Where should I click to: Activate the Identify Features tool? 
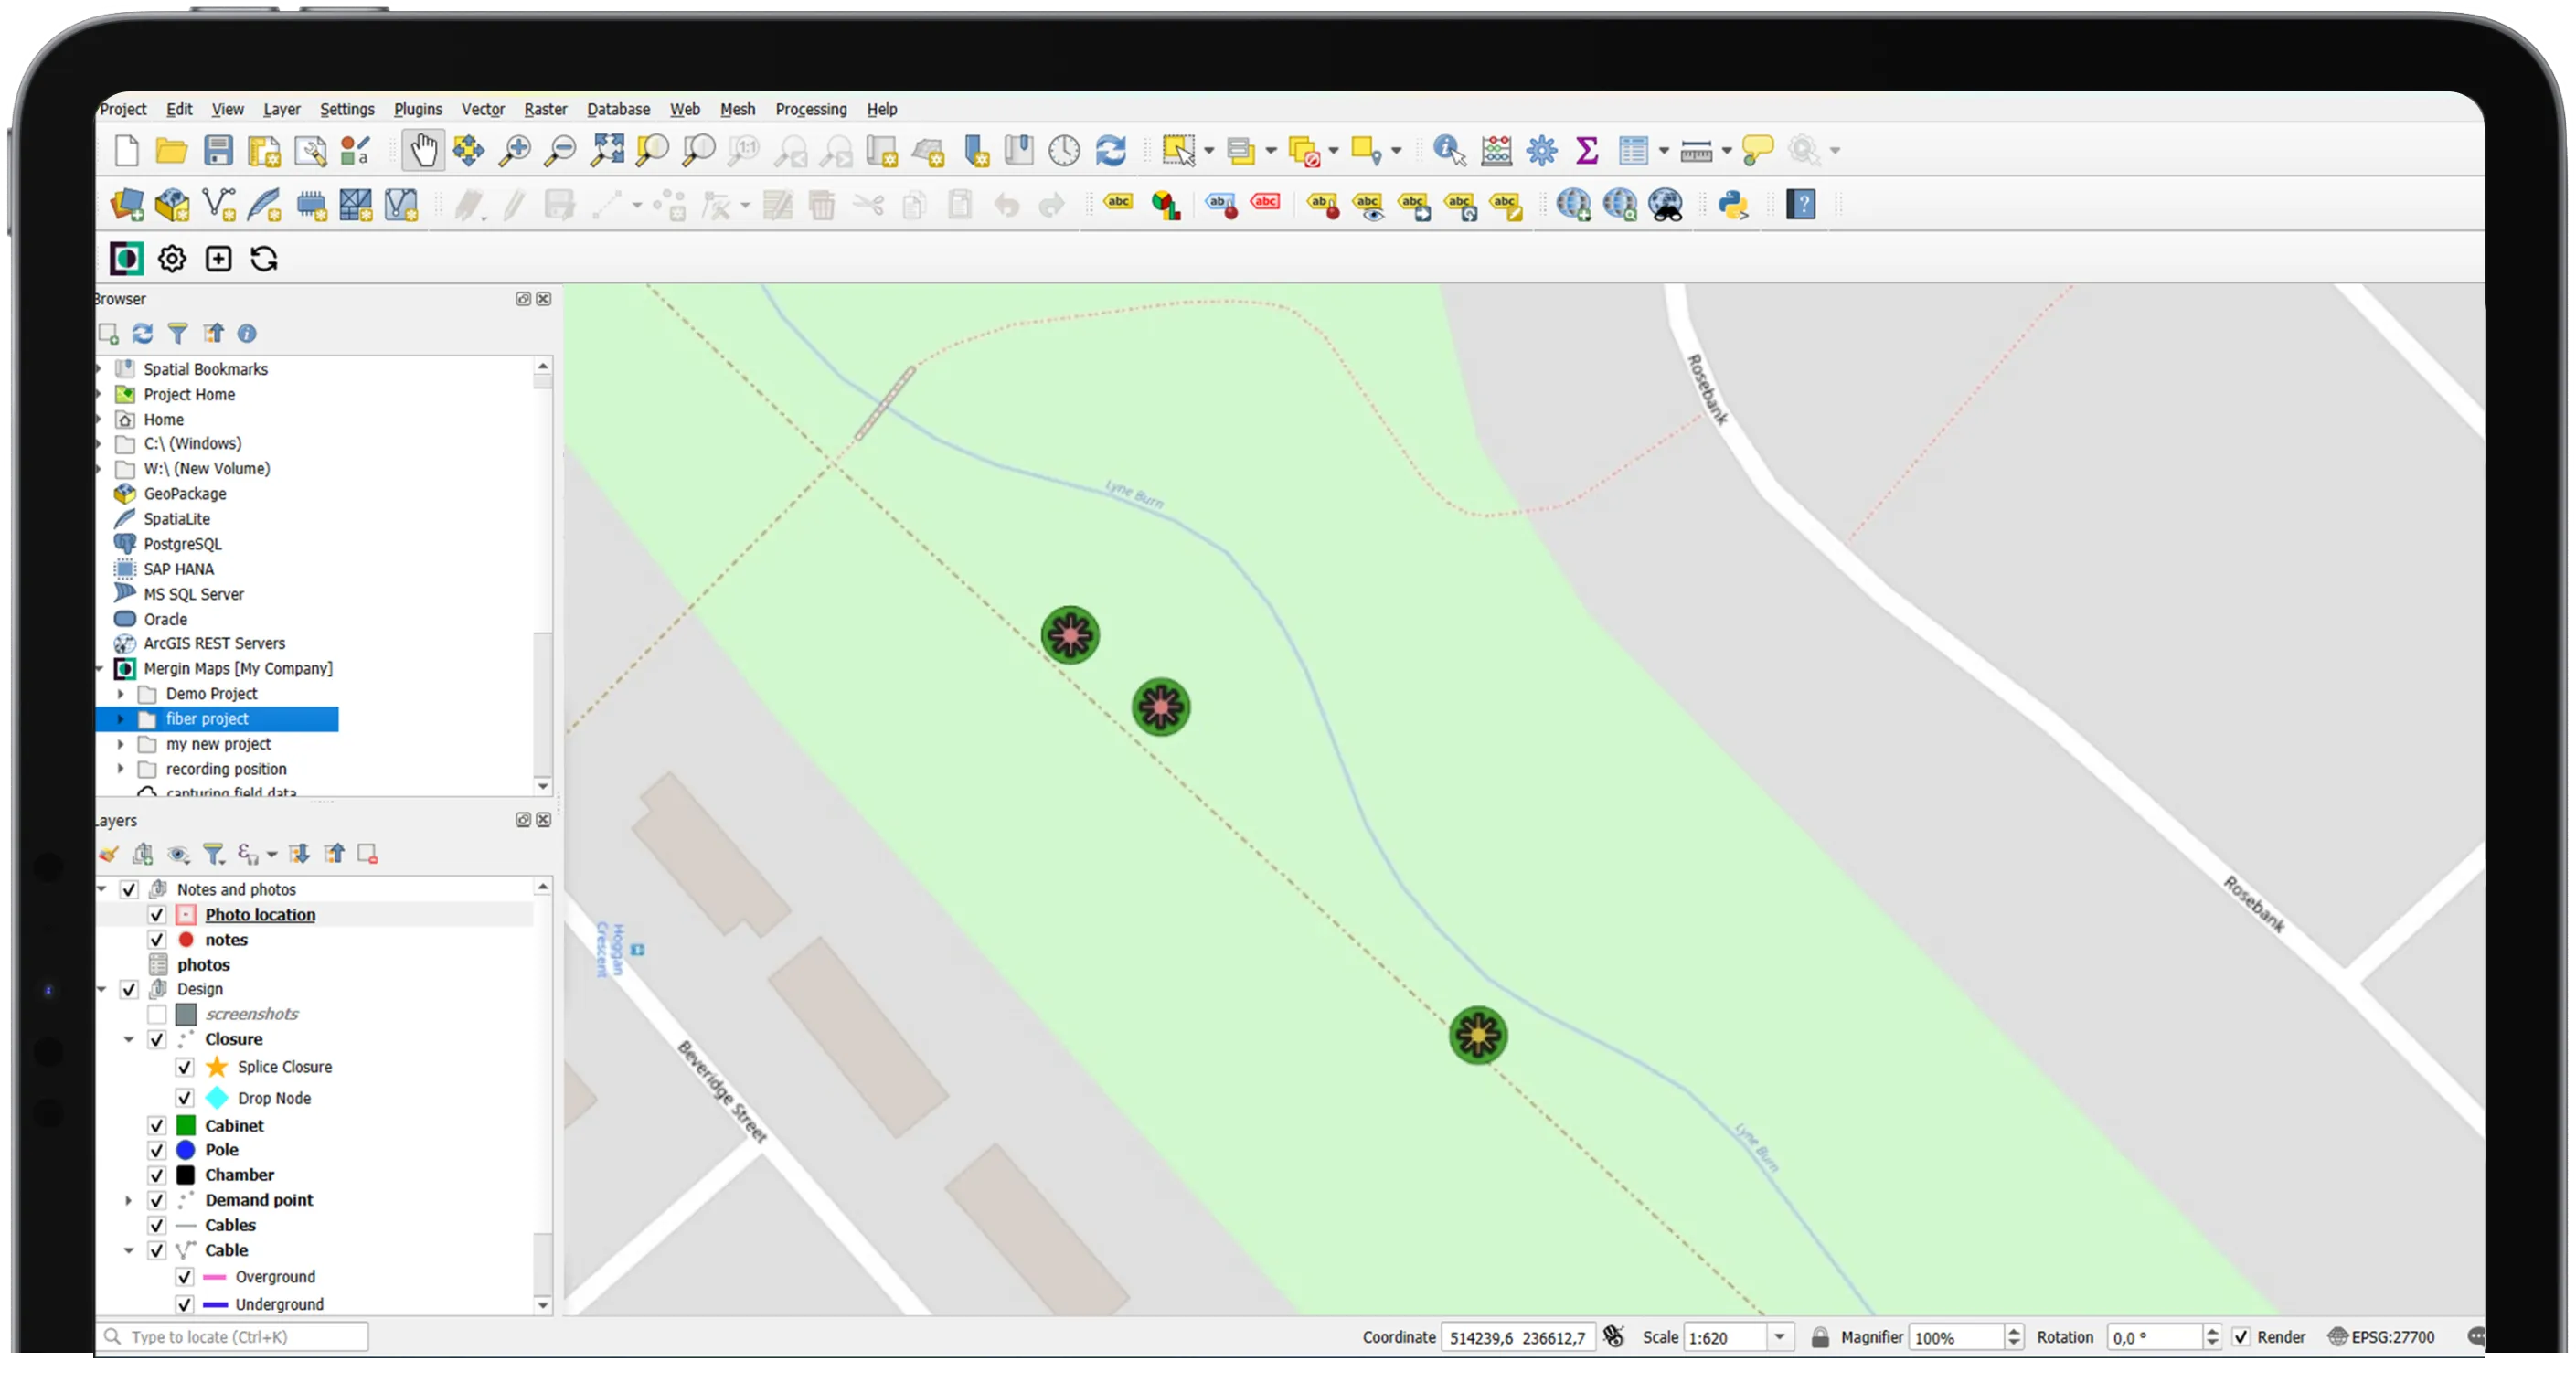pos(1447,150)
